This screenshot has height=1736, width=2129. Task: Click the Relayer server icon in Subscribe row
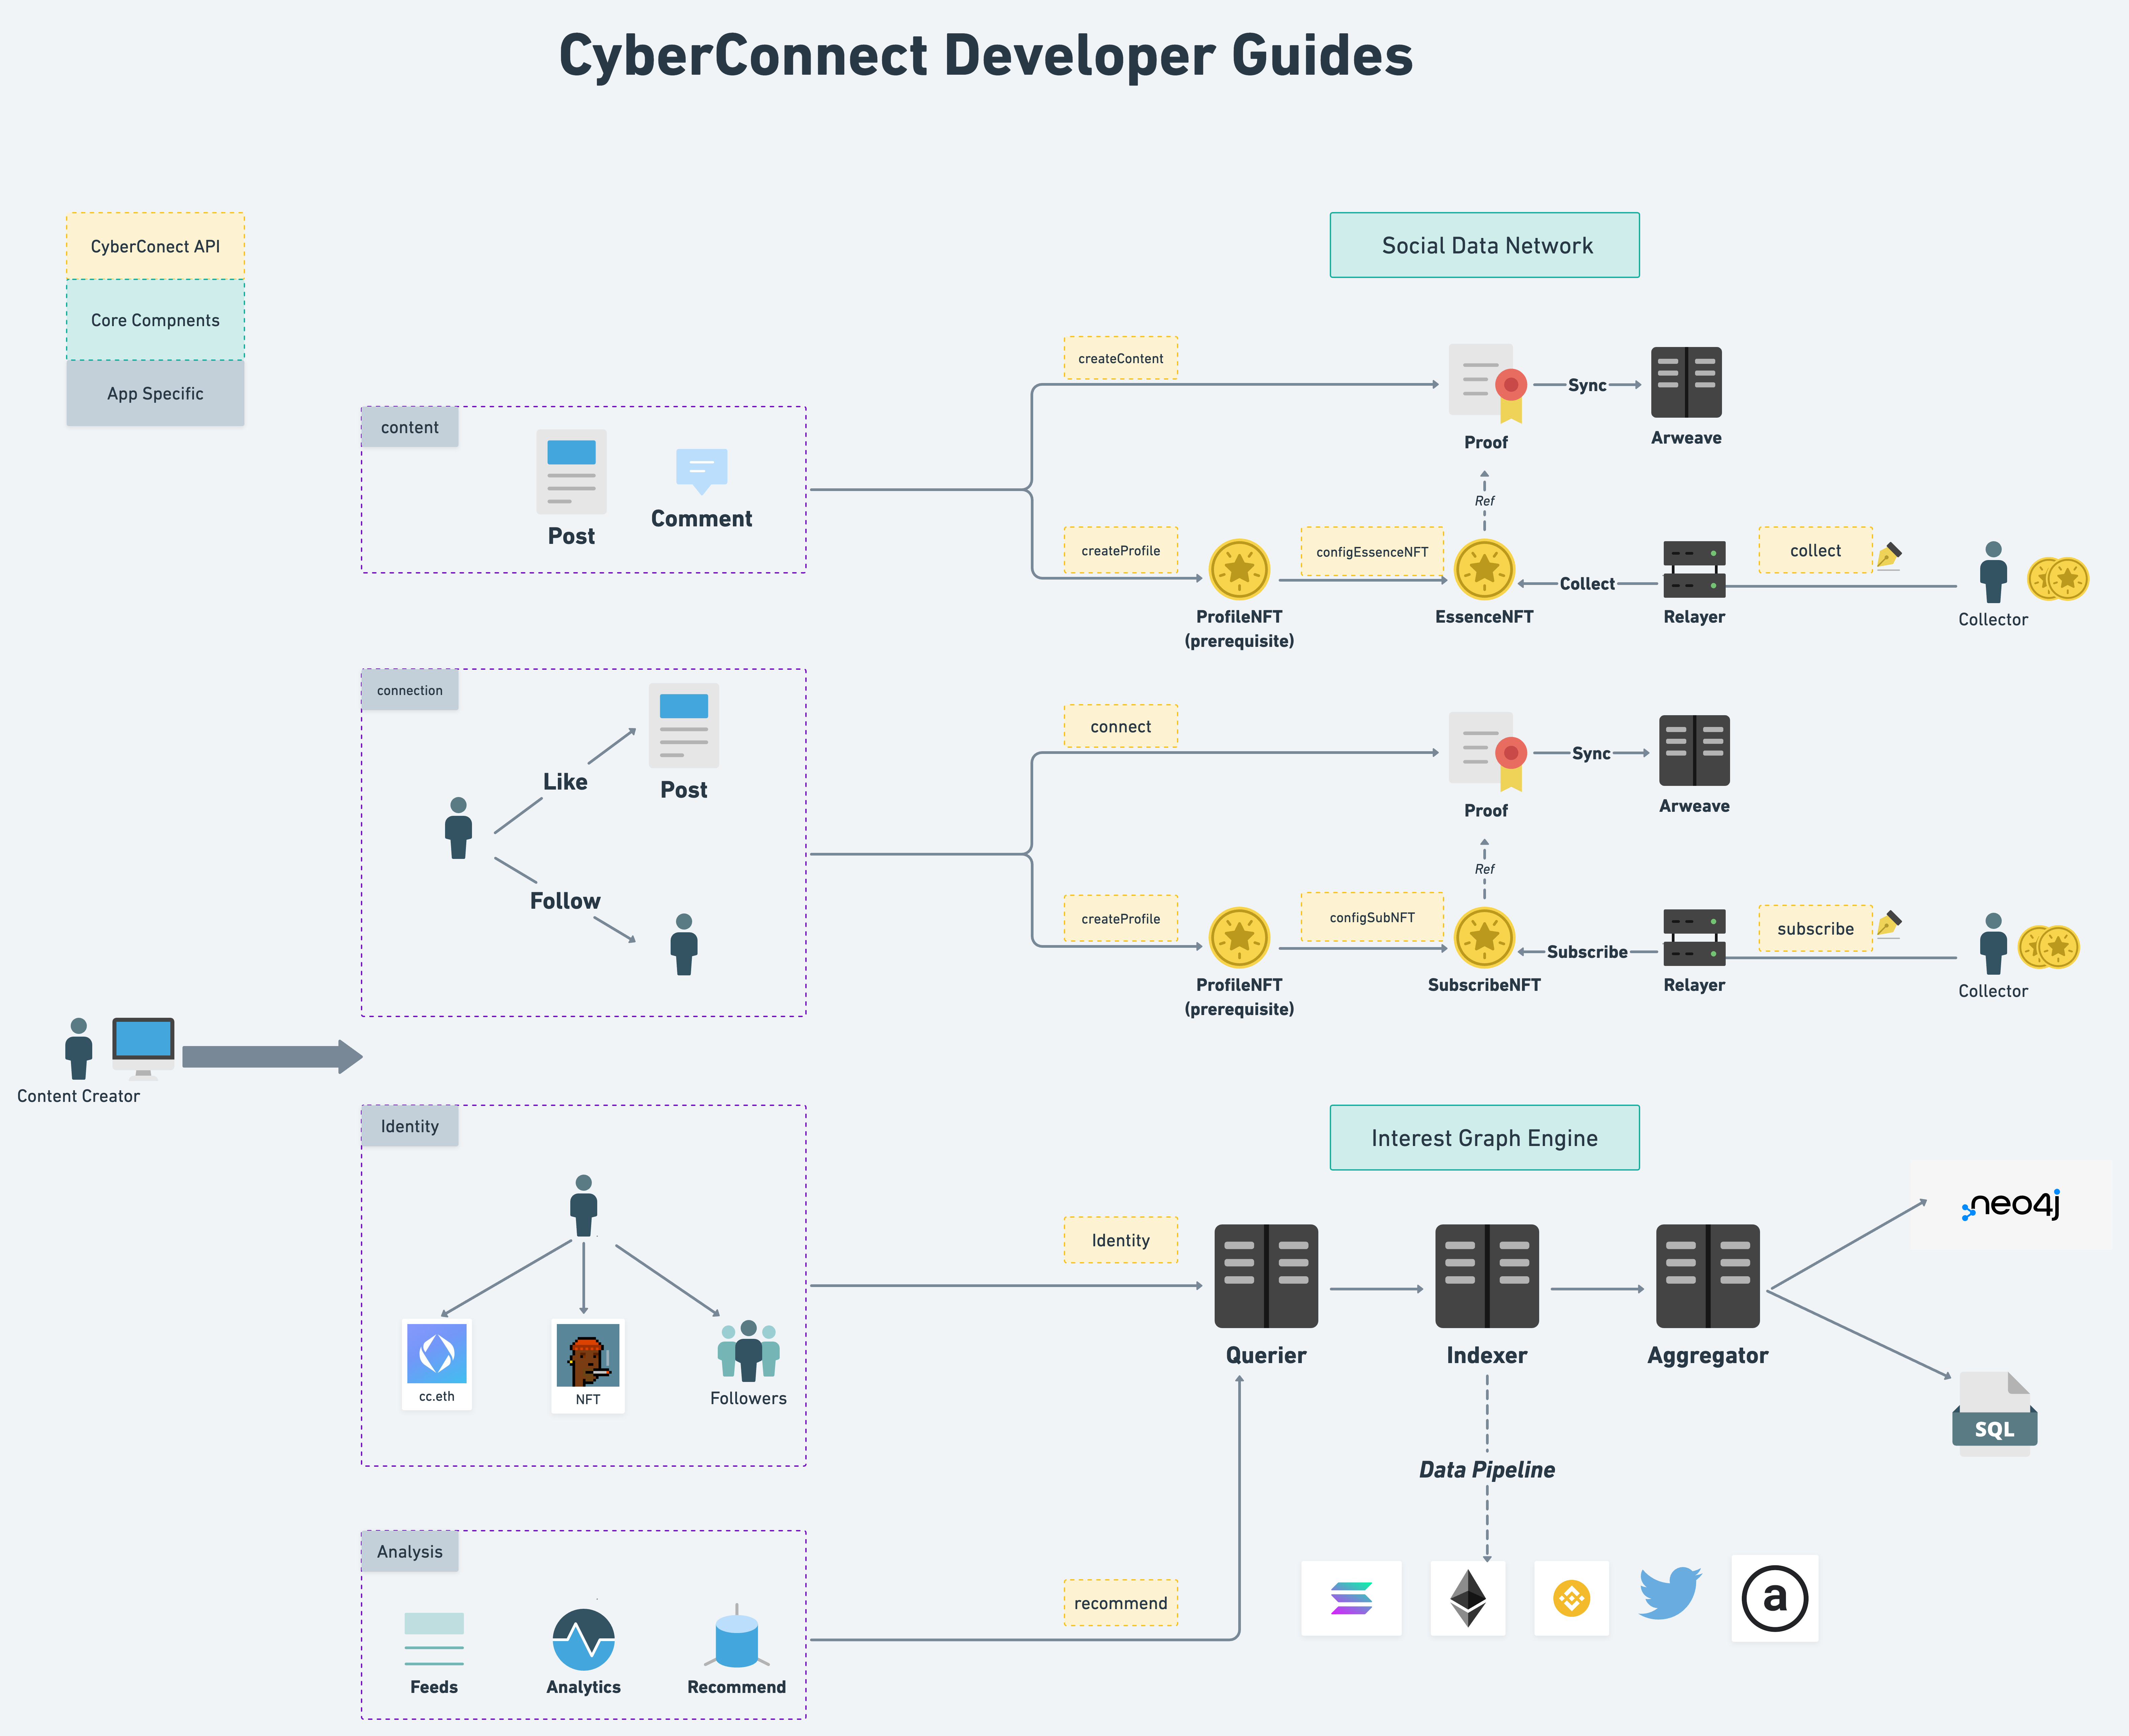click(1694, 938)
